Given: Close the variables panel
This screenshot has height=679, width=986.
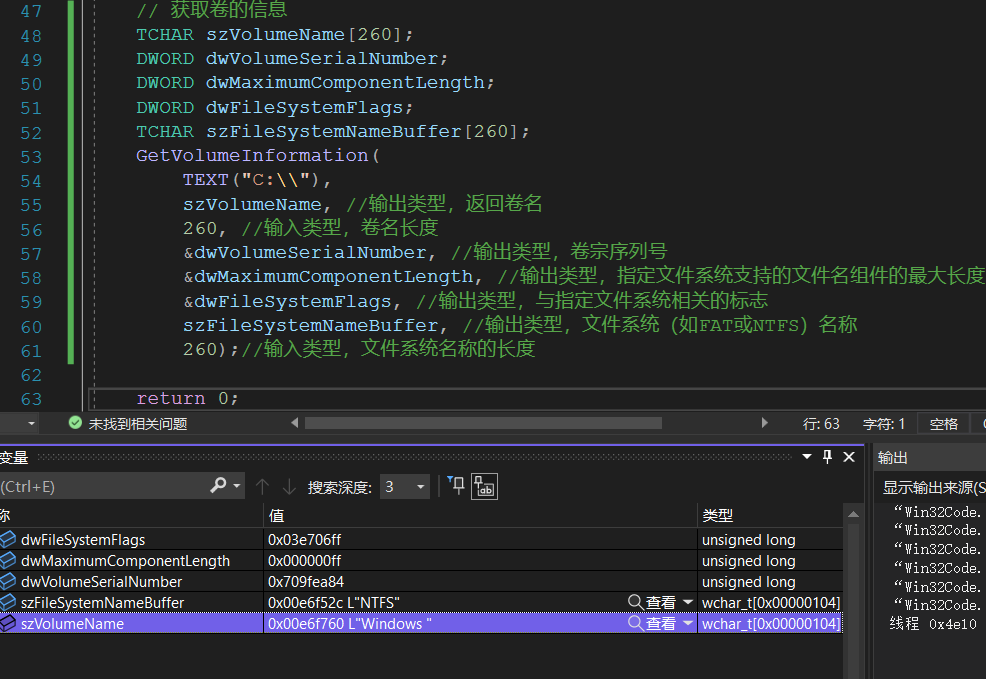Looking at the screenshot, I should click(849, 457).
